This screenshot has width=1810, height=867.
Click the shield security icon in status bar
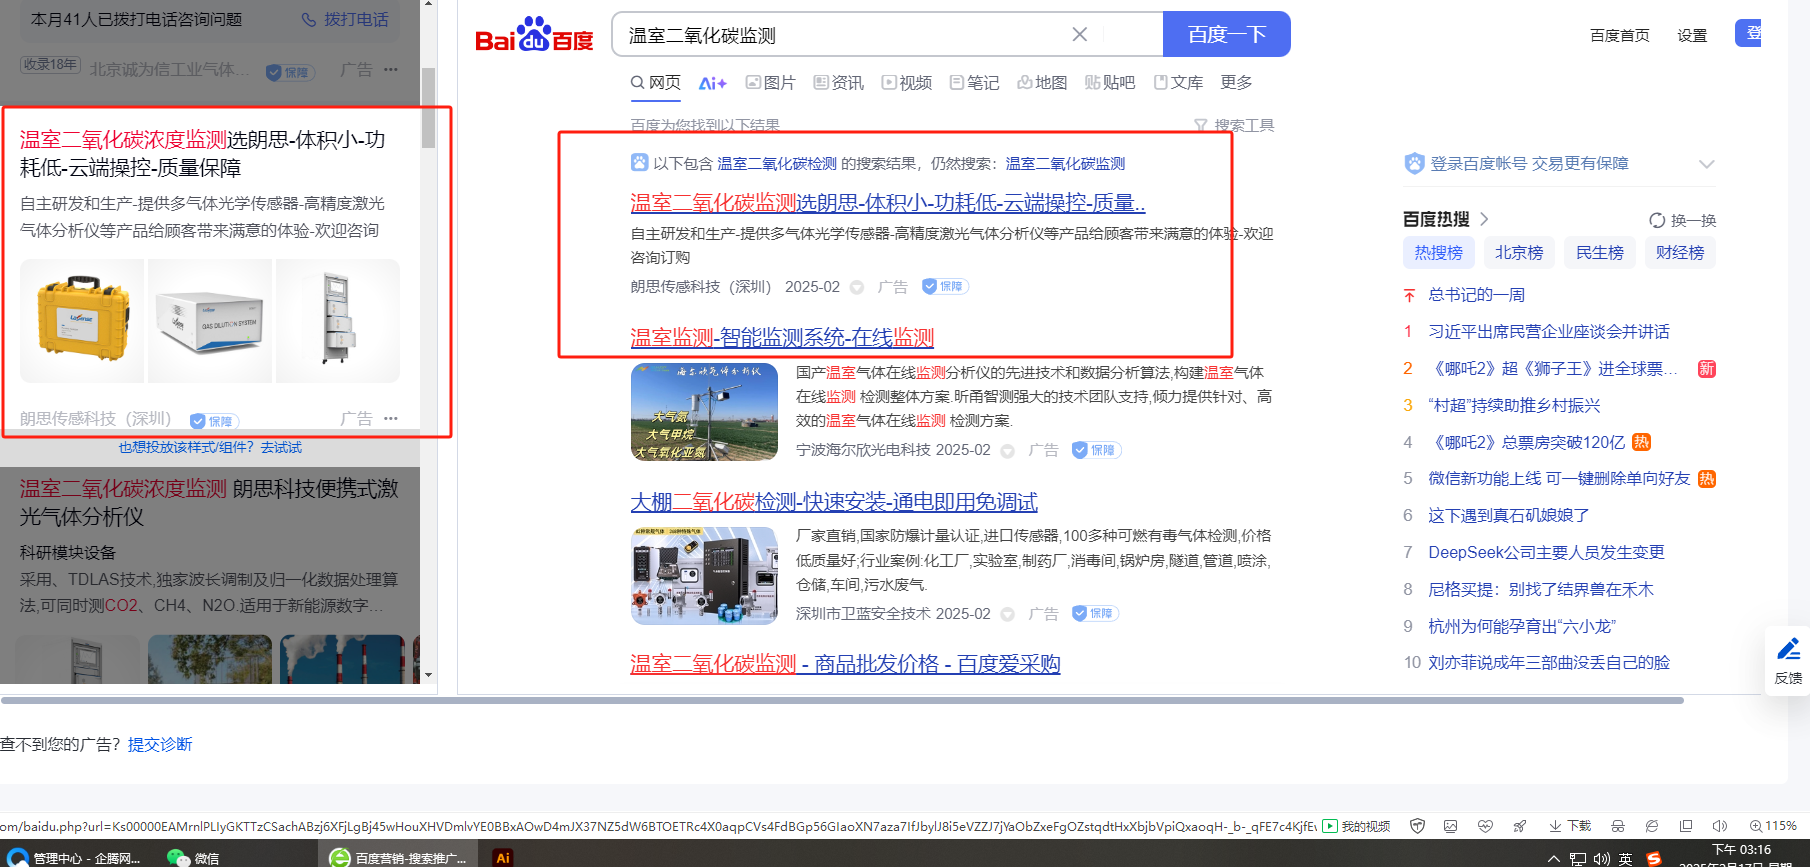1417,826
